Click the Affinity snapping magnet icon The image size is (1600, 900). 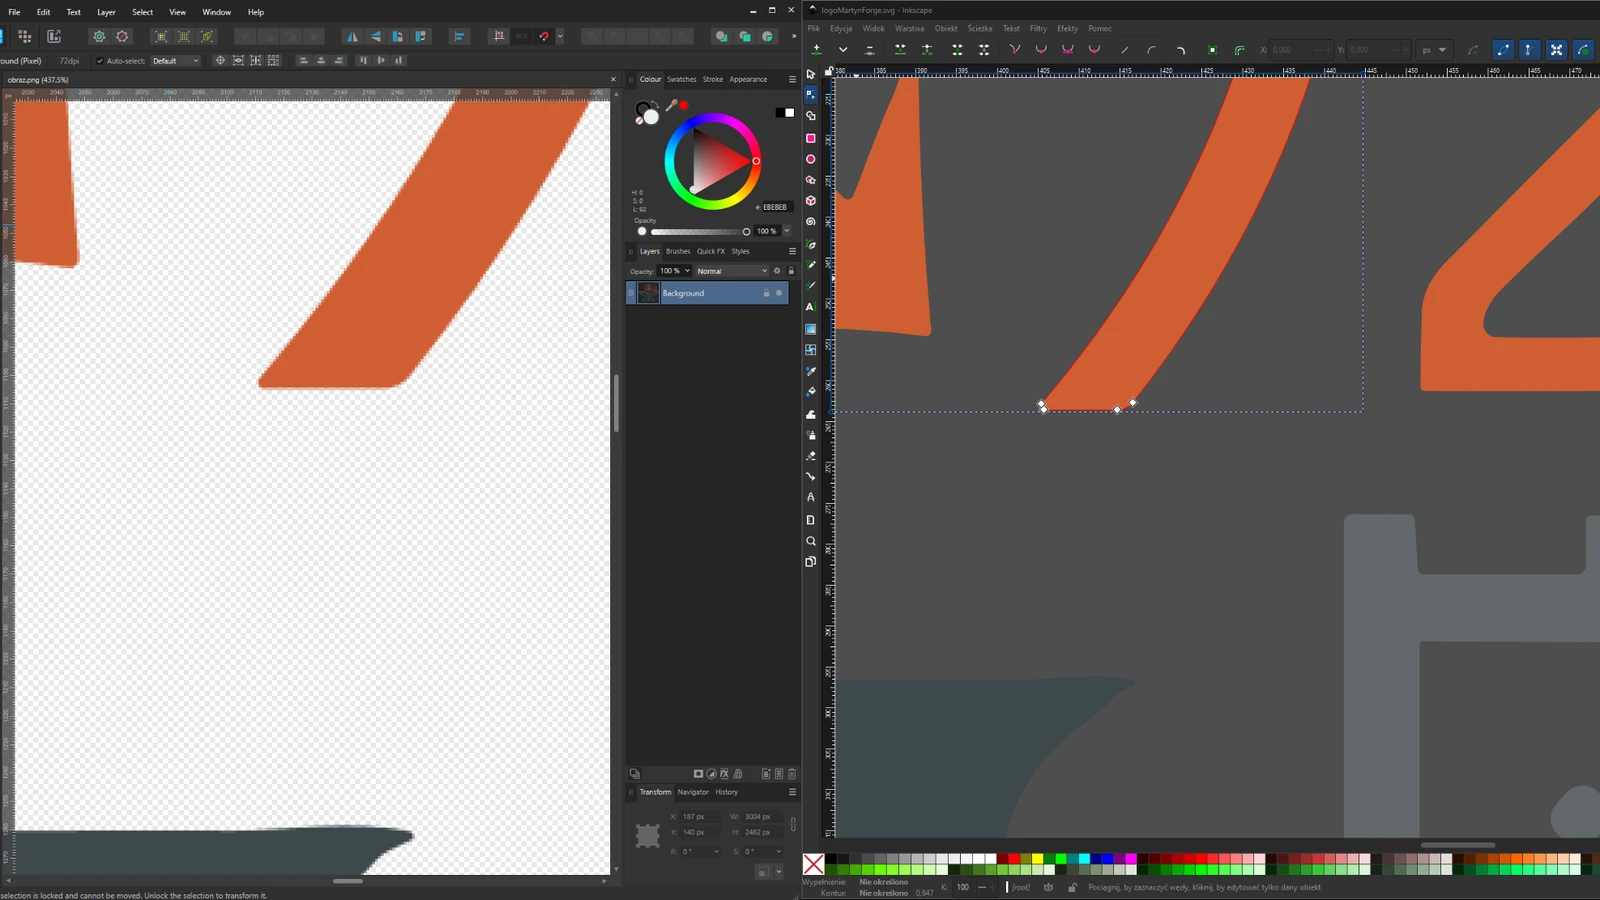tap(544, 37)
